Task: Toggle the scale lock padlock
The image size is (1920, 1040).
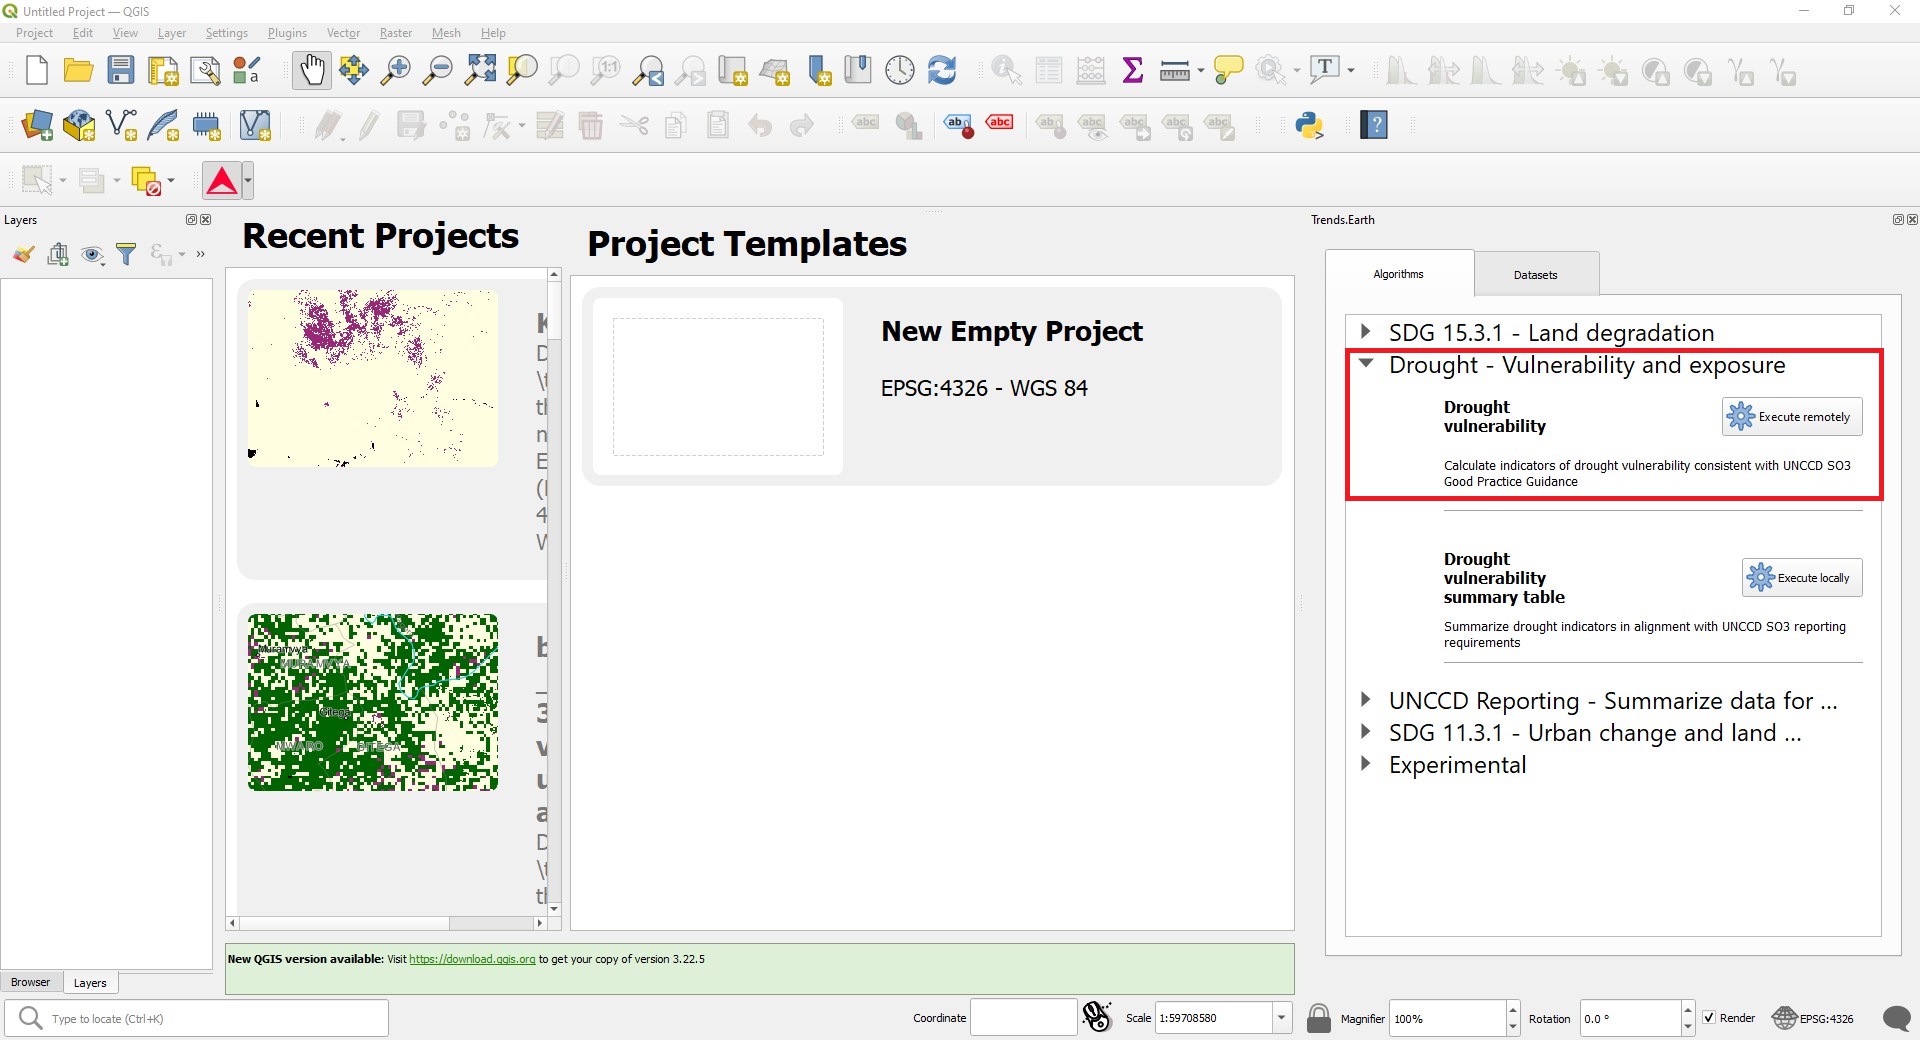Action: tap(1319, 1018)
